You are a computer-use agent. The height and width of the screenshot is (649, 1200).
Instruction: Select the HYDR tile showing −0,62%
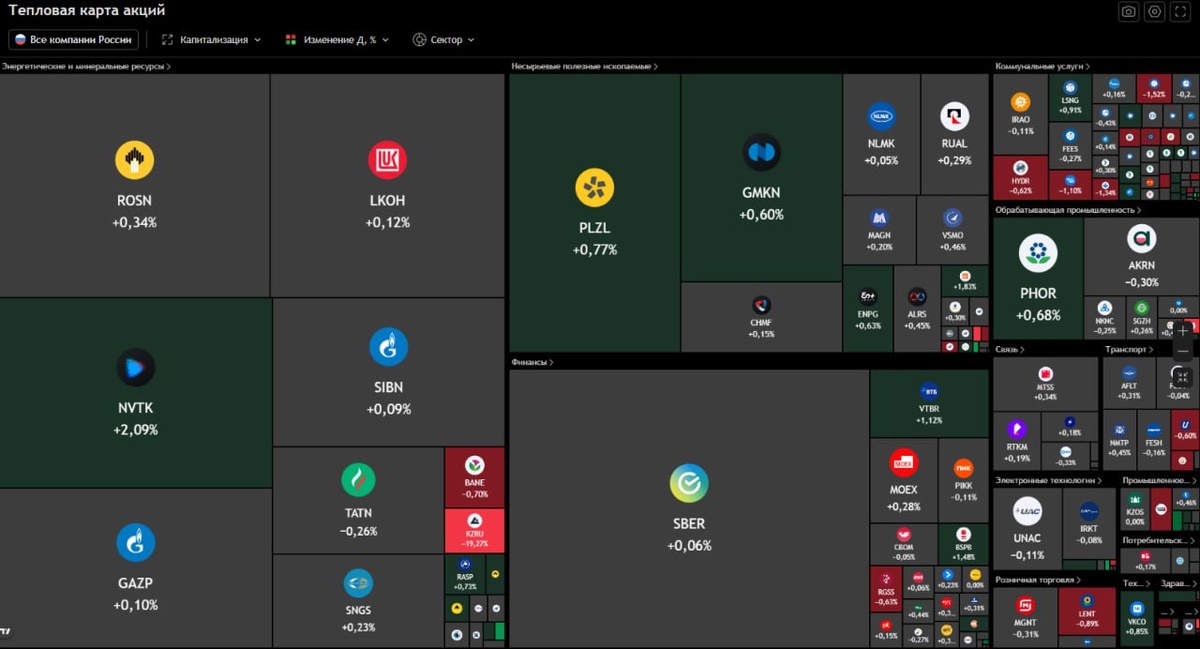tap(1020, 177)
